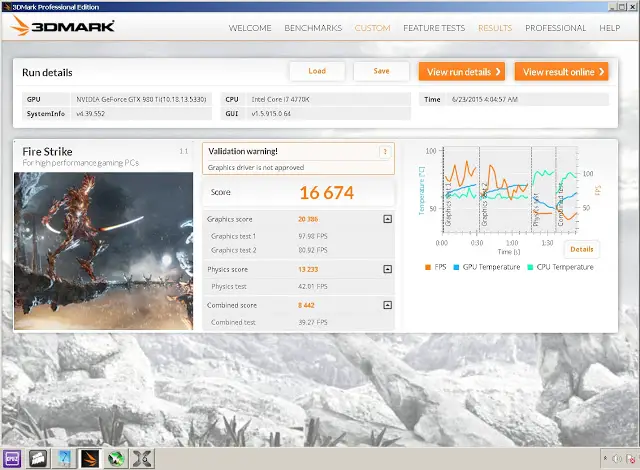Click Graphics test 1 result 97.98 FPS

(x=313, y=236)
